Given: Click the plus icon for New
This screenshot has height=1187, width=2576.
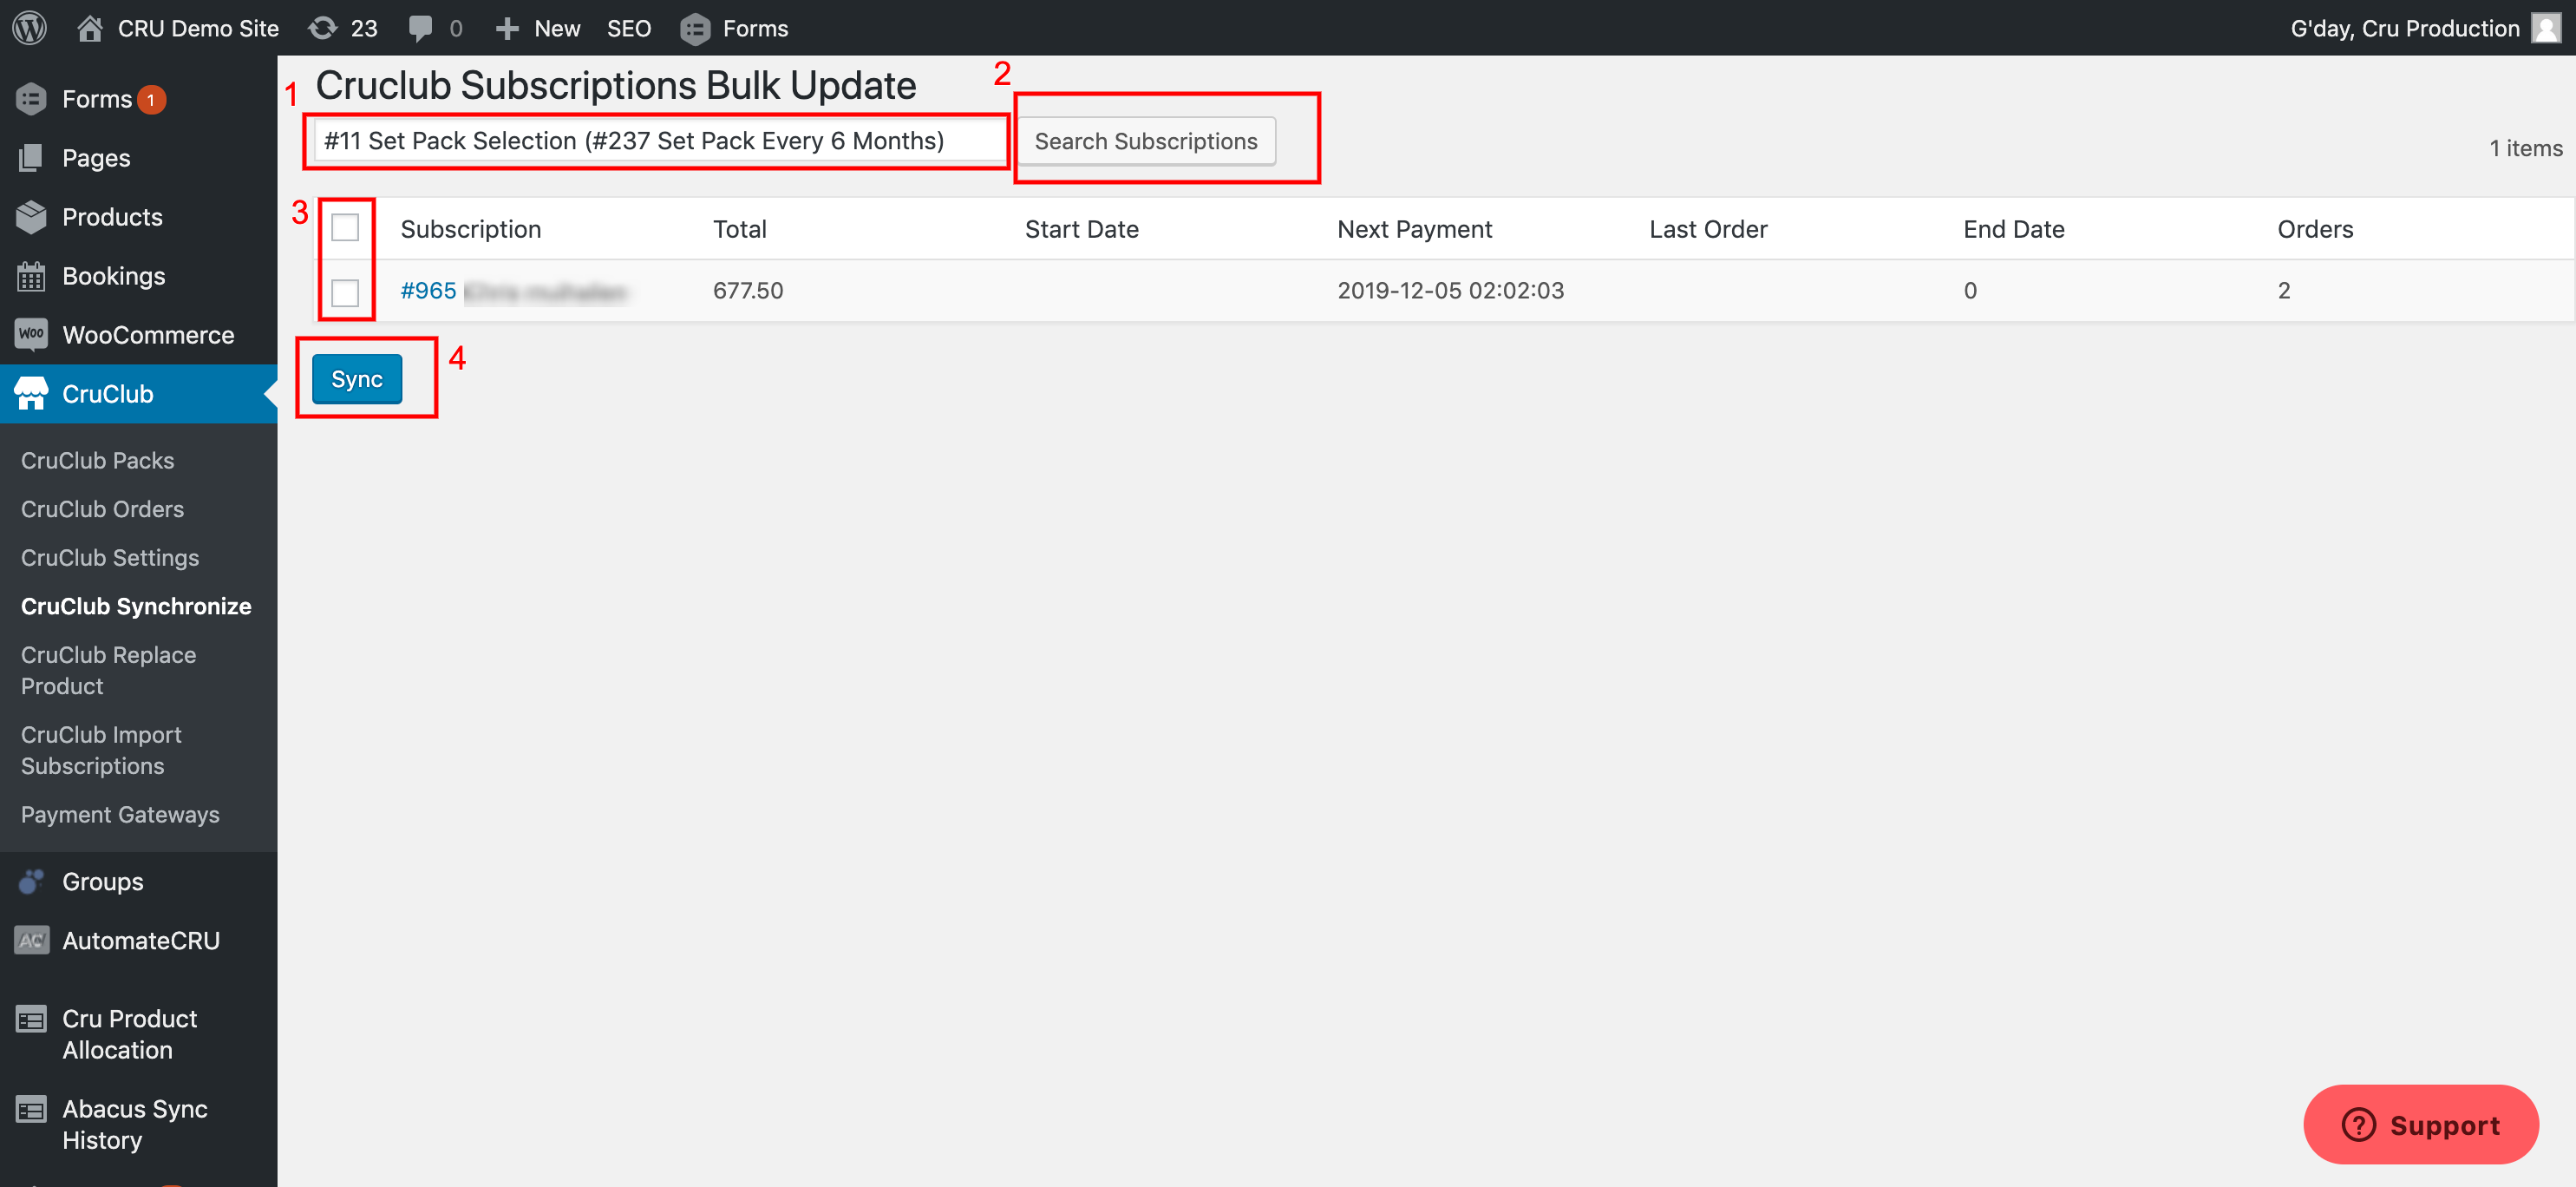Looking at the screenshot, I should tap(507, 29).
